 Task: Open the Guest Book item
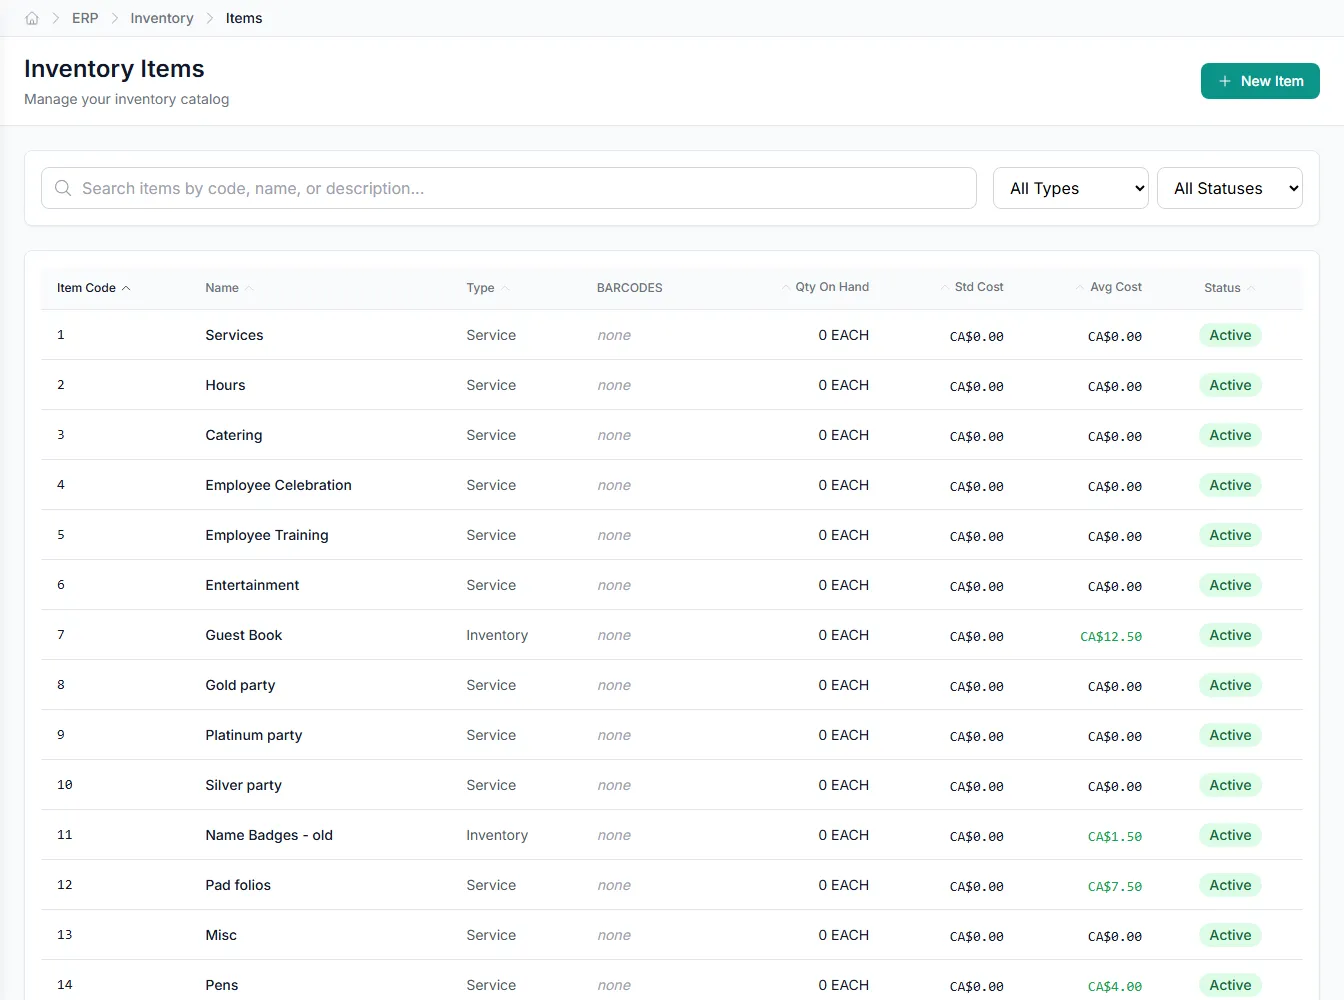tap(244, 635)
